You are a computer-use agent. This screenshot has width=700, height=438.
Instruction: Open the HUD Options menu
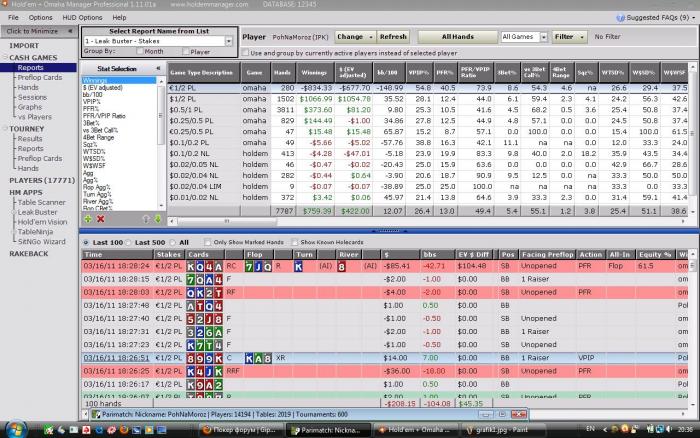click(82, 17)
